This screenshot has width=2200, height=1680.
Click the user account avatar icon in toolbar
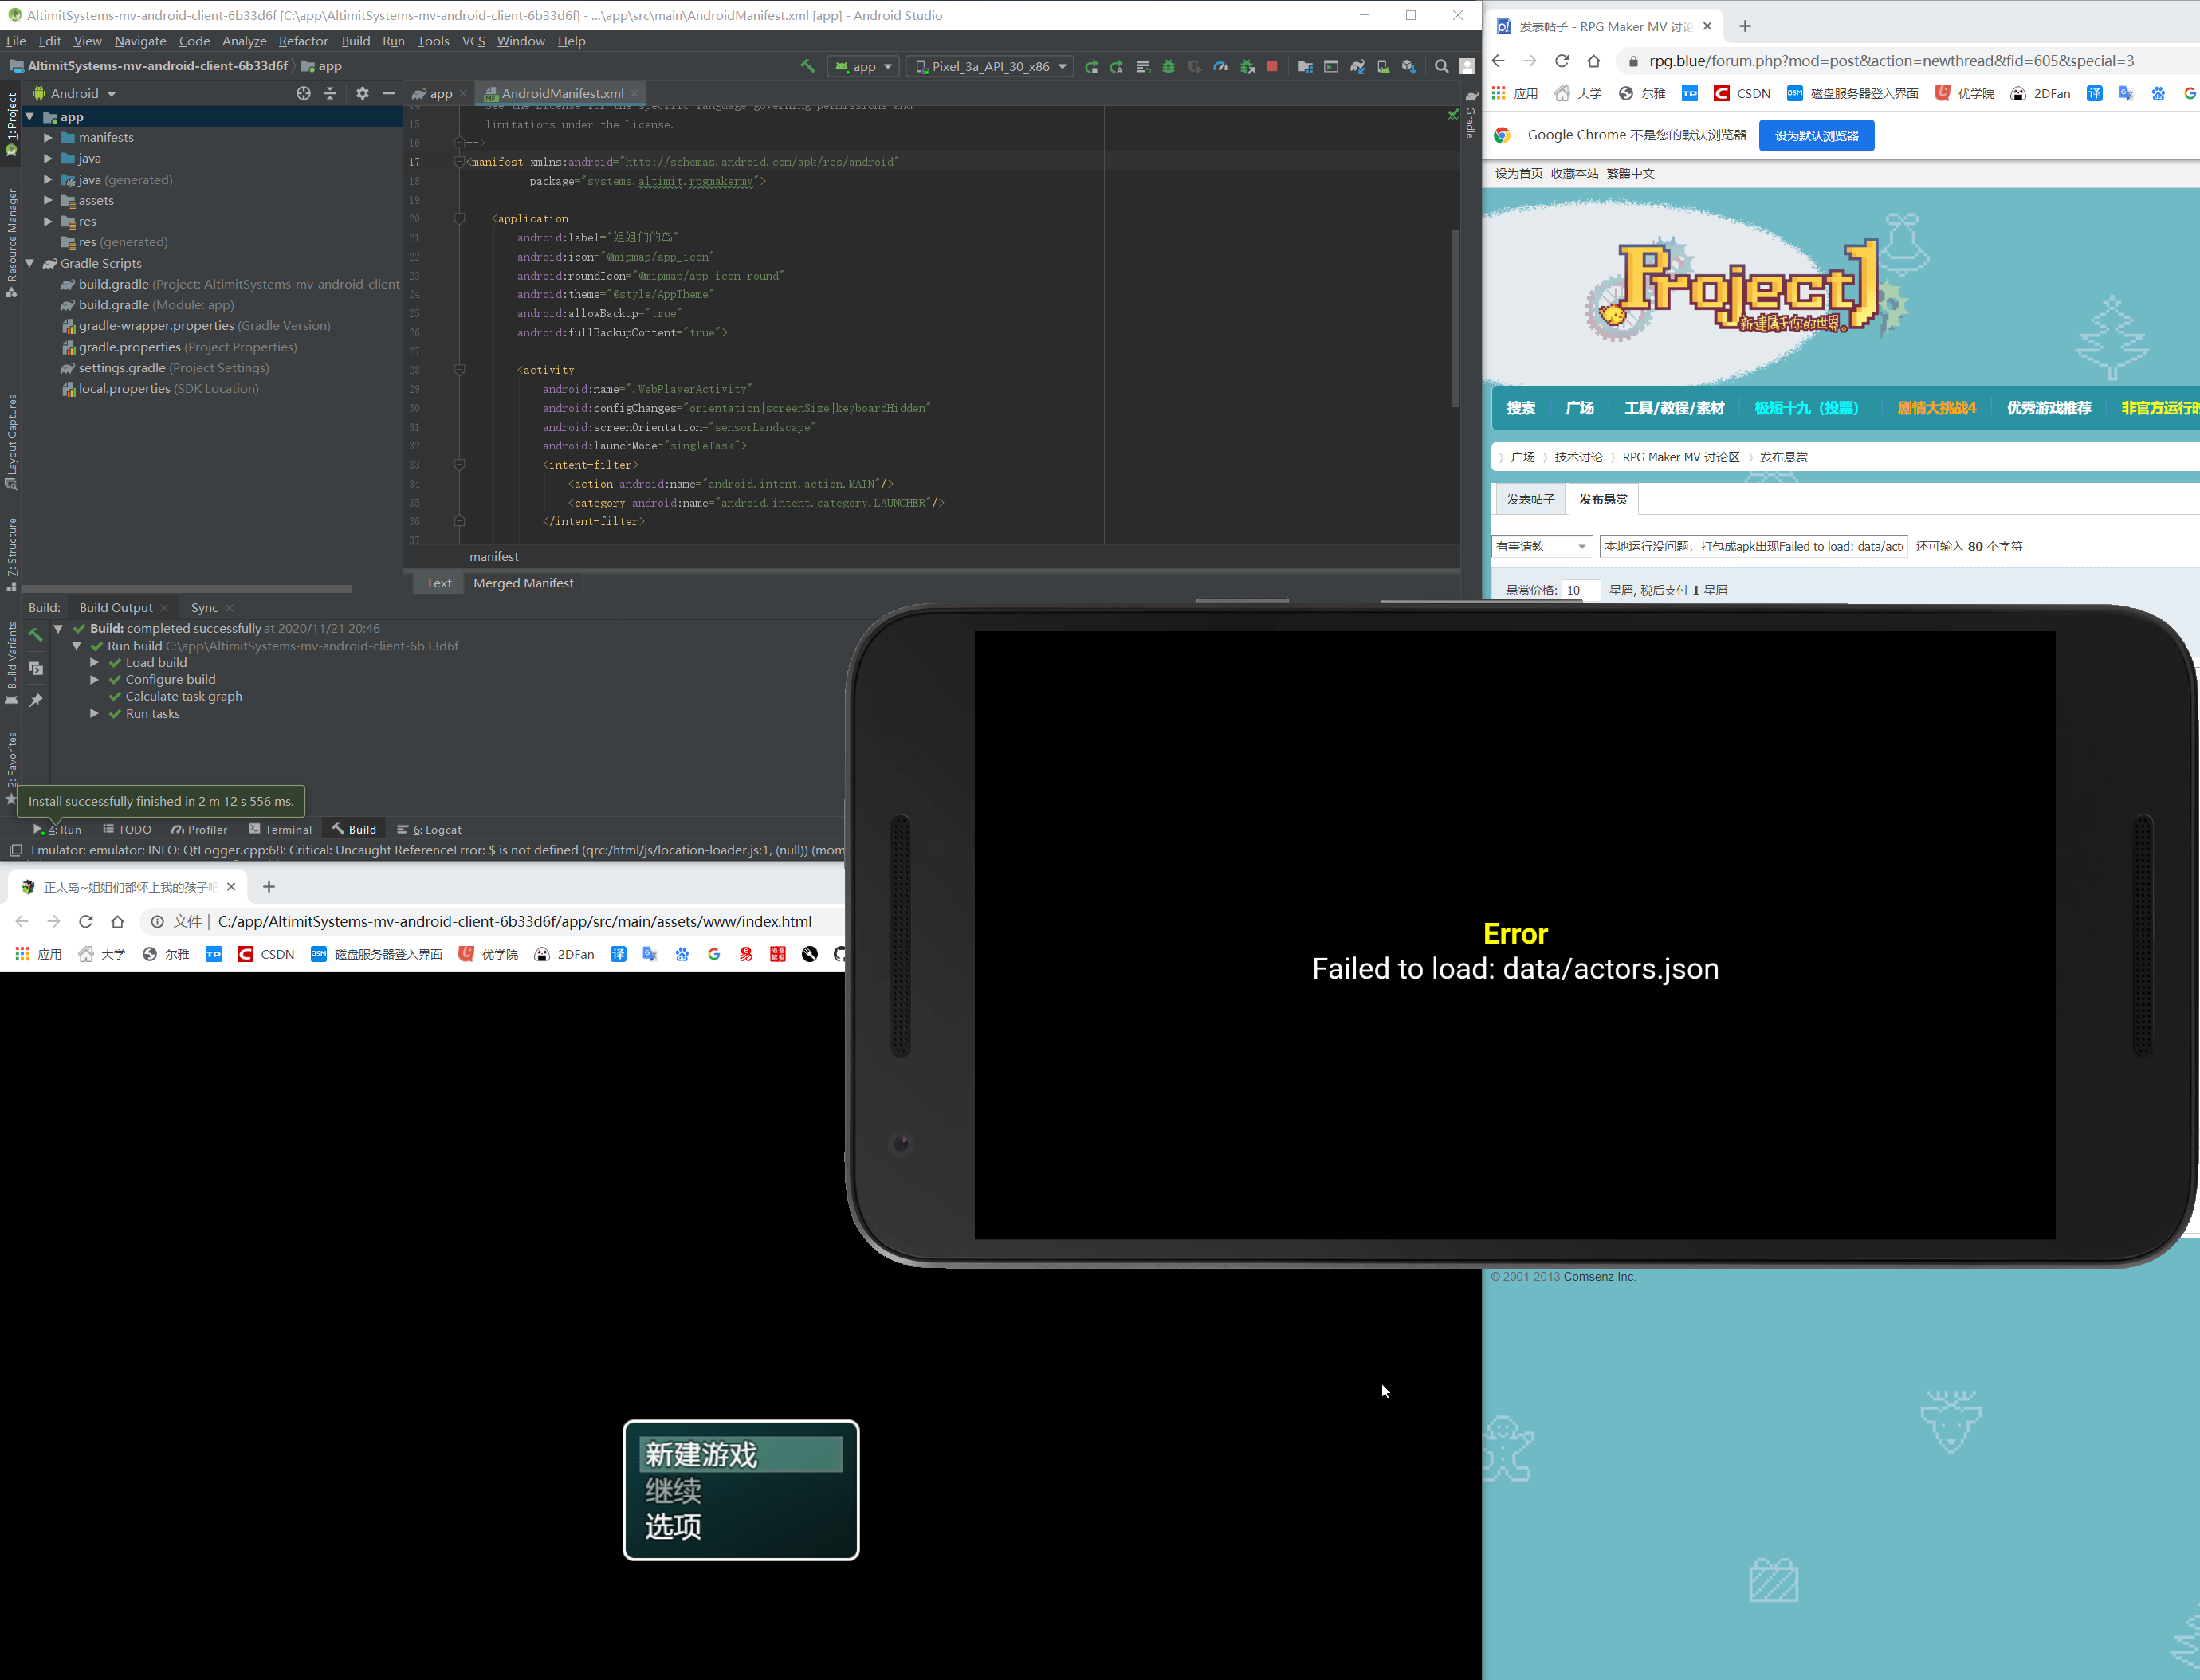[x=1467, y=66]
